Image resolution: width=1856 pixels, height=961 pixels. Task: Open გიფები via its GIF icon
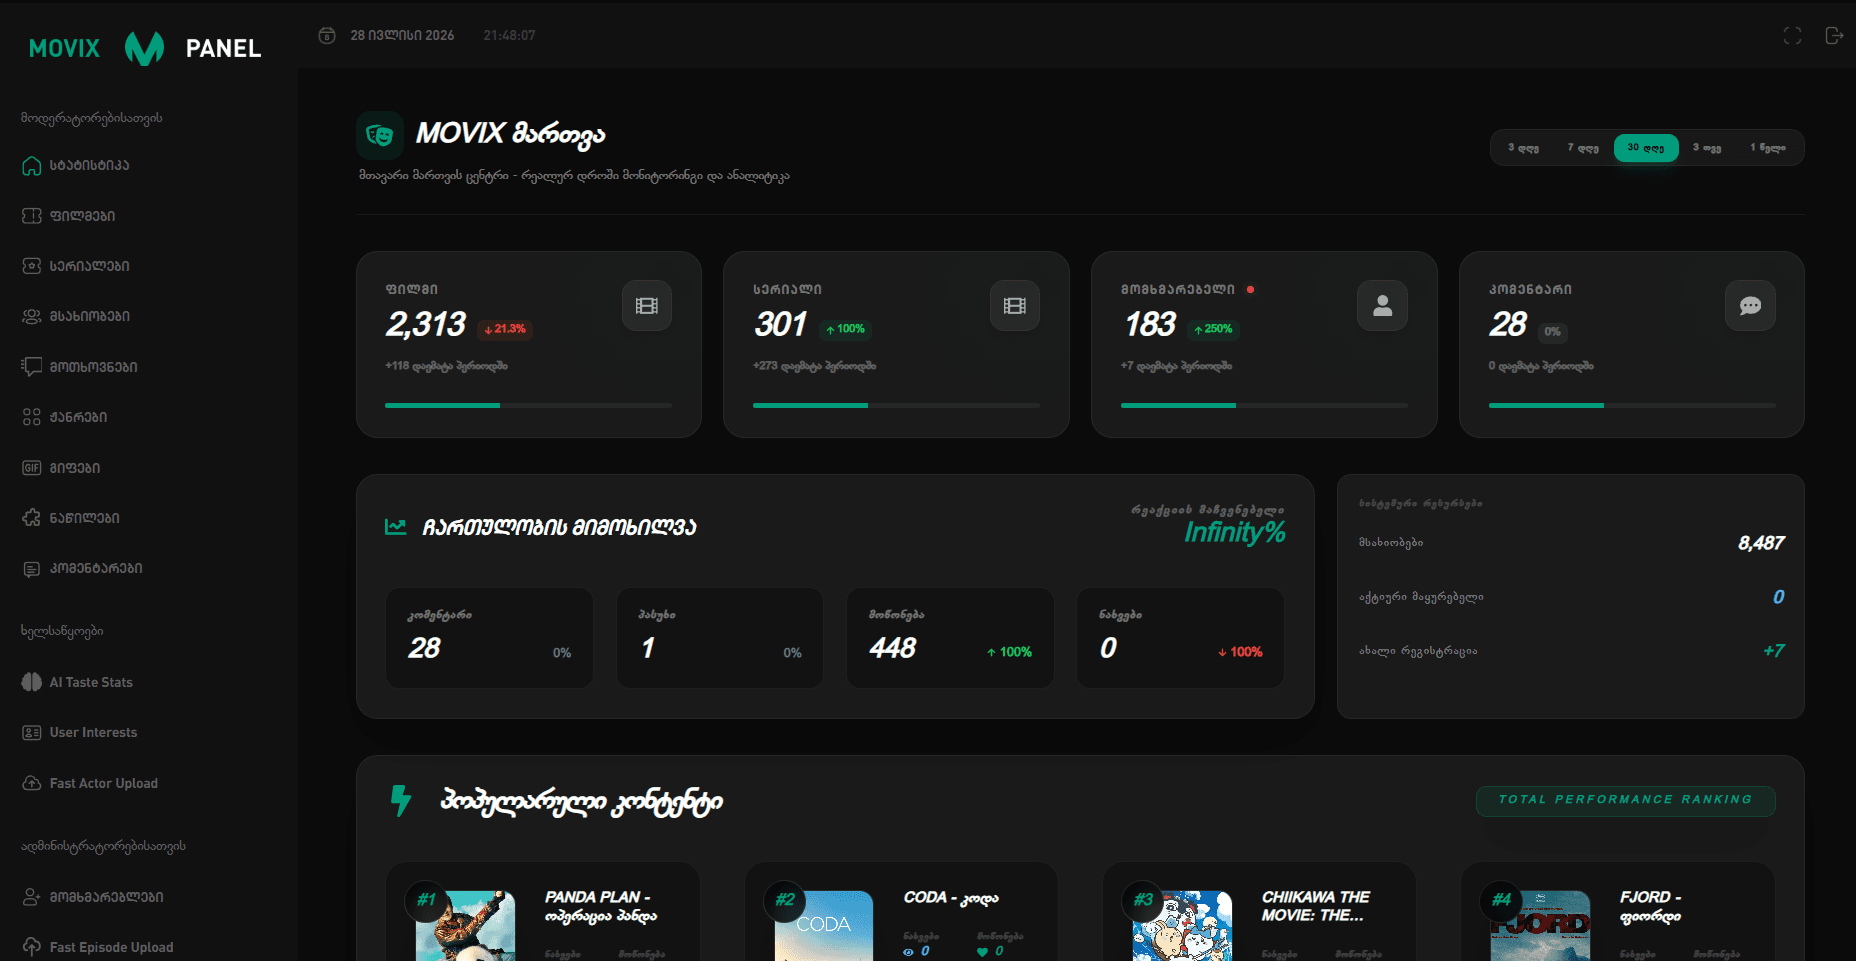32,468
